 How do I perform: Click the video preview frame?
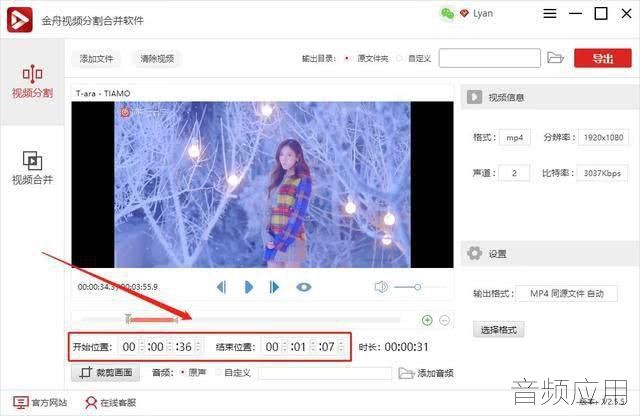[x=262, y=185]
